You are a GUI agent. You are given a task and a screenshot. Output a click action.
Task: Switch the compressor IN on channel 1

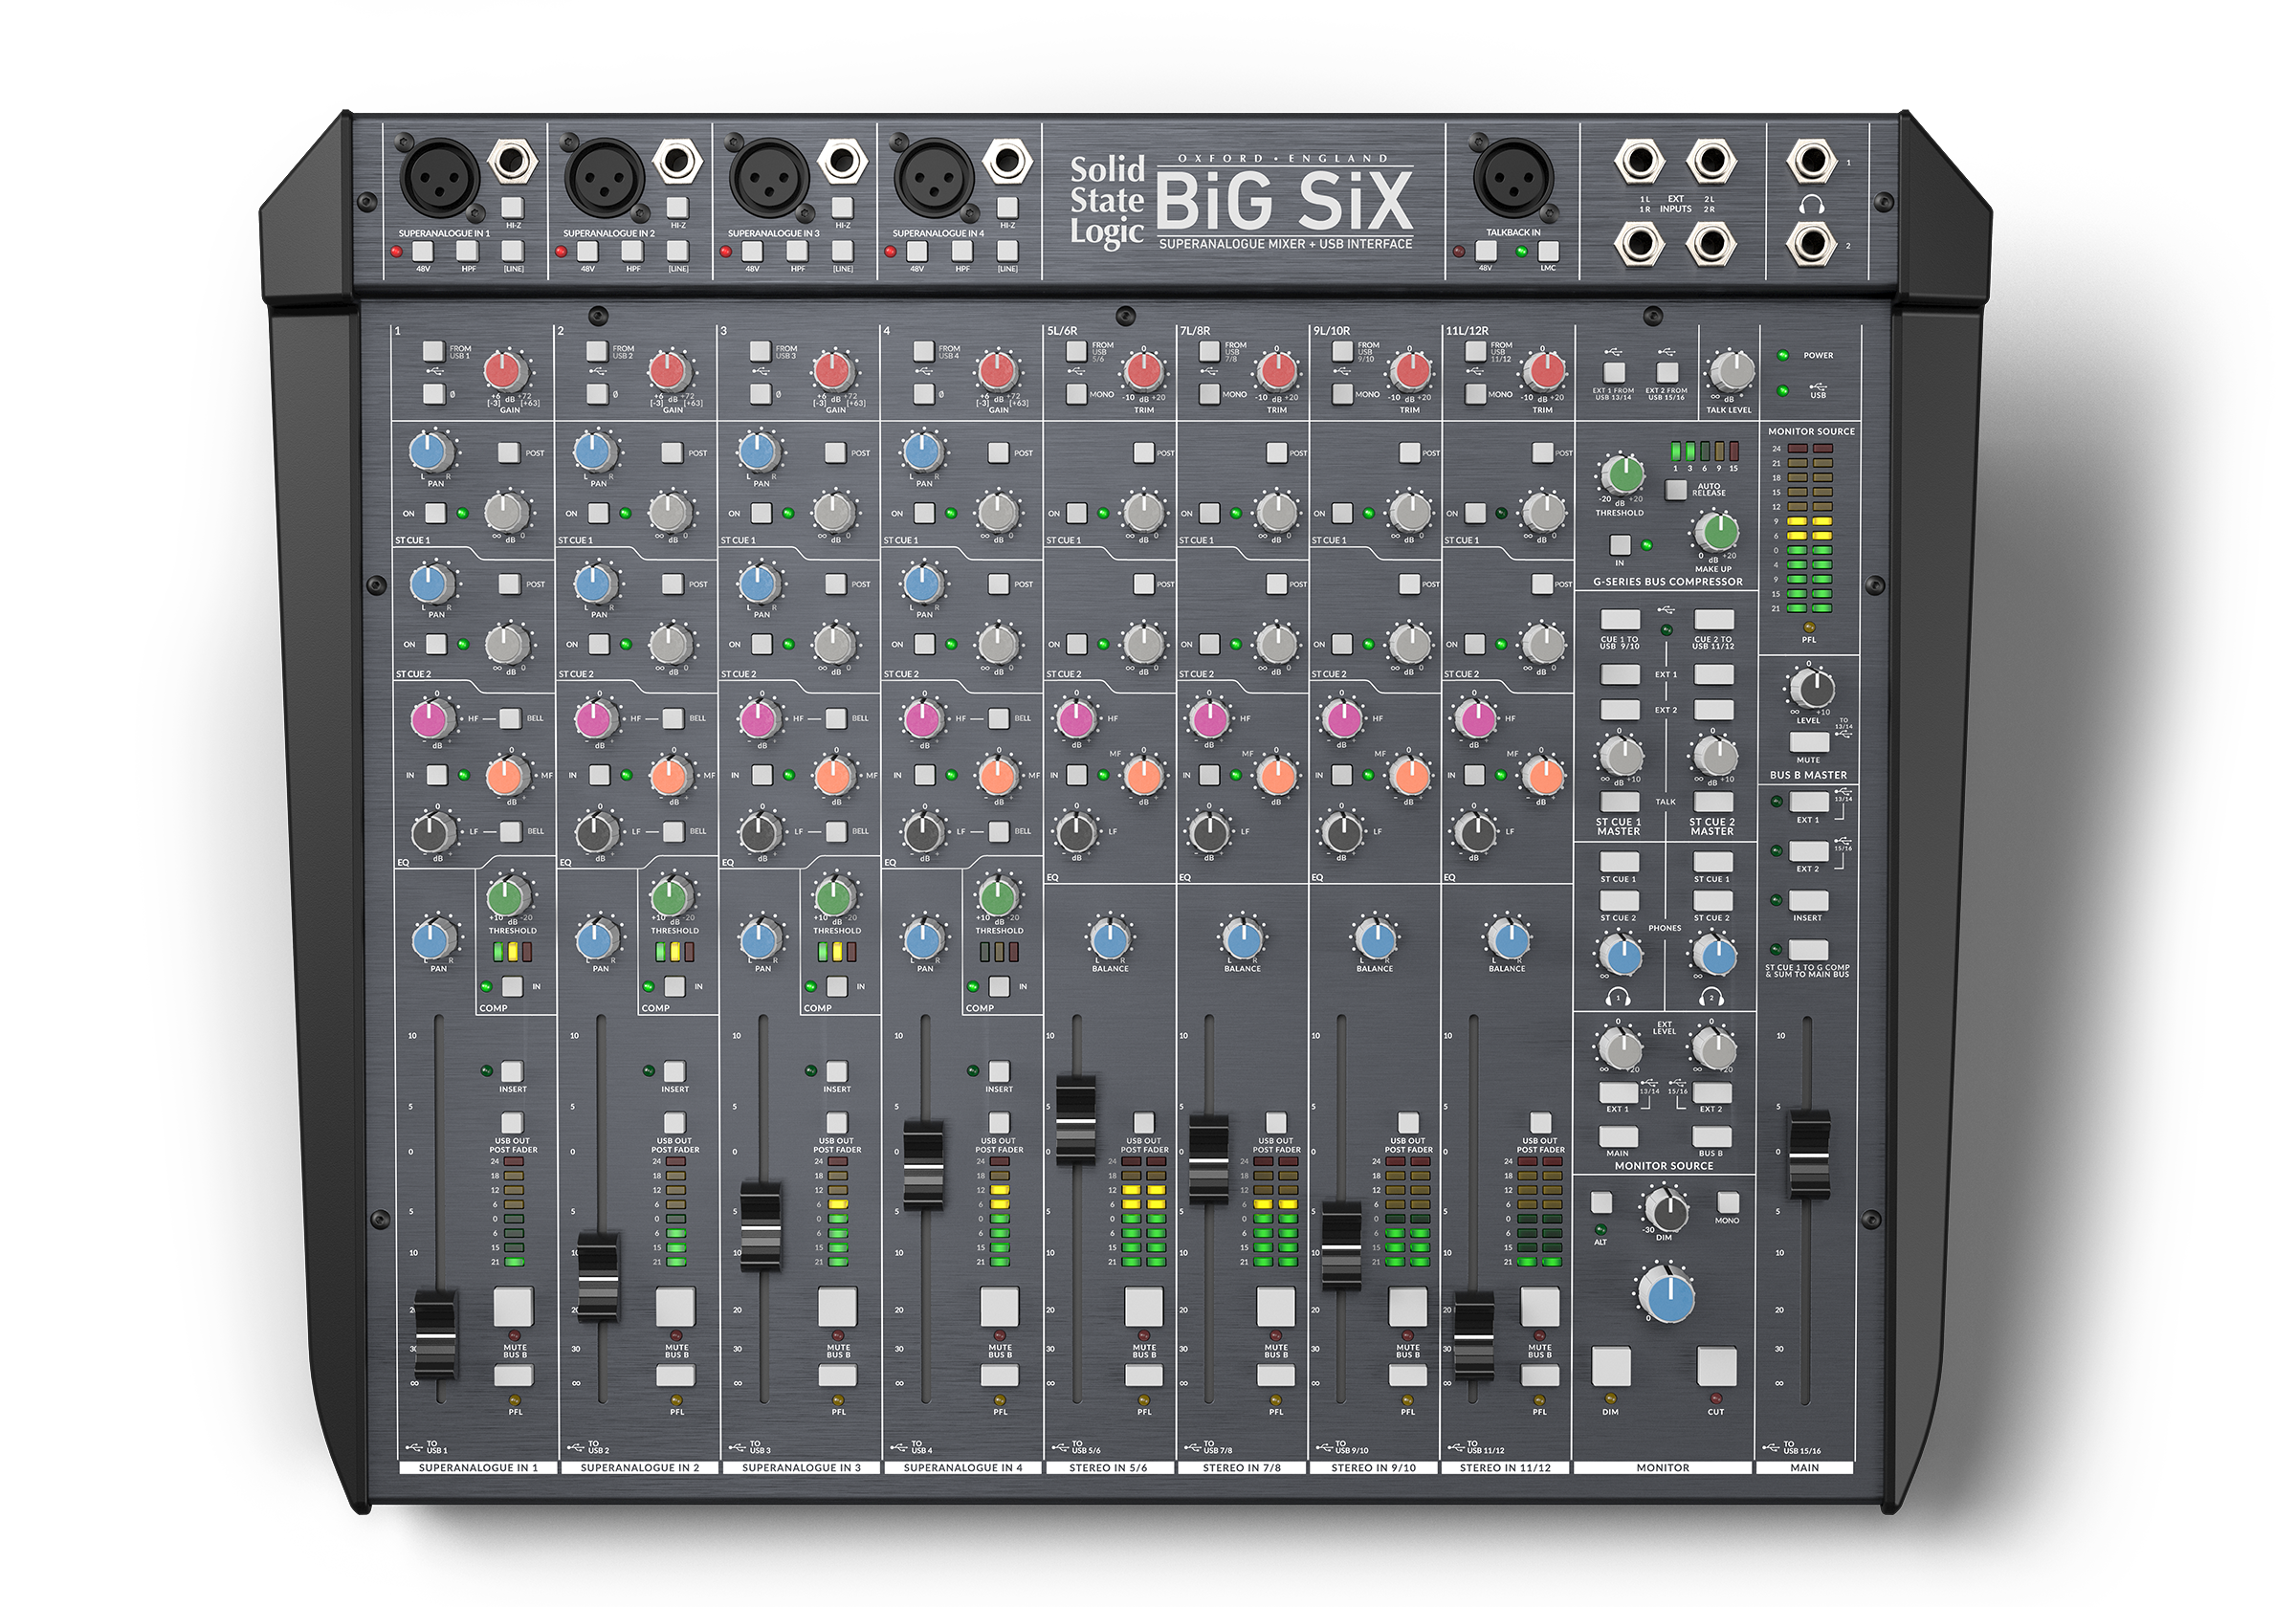point(514,986)
